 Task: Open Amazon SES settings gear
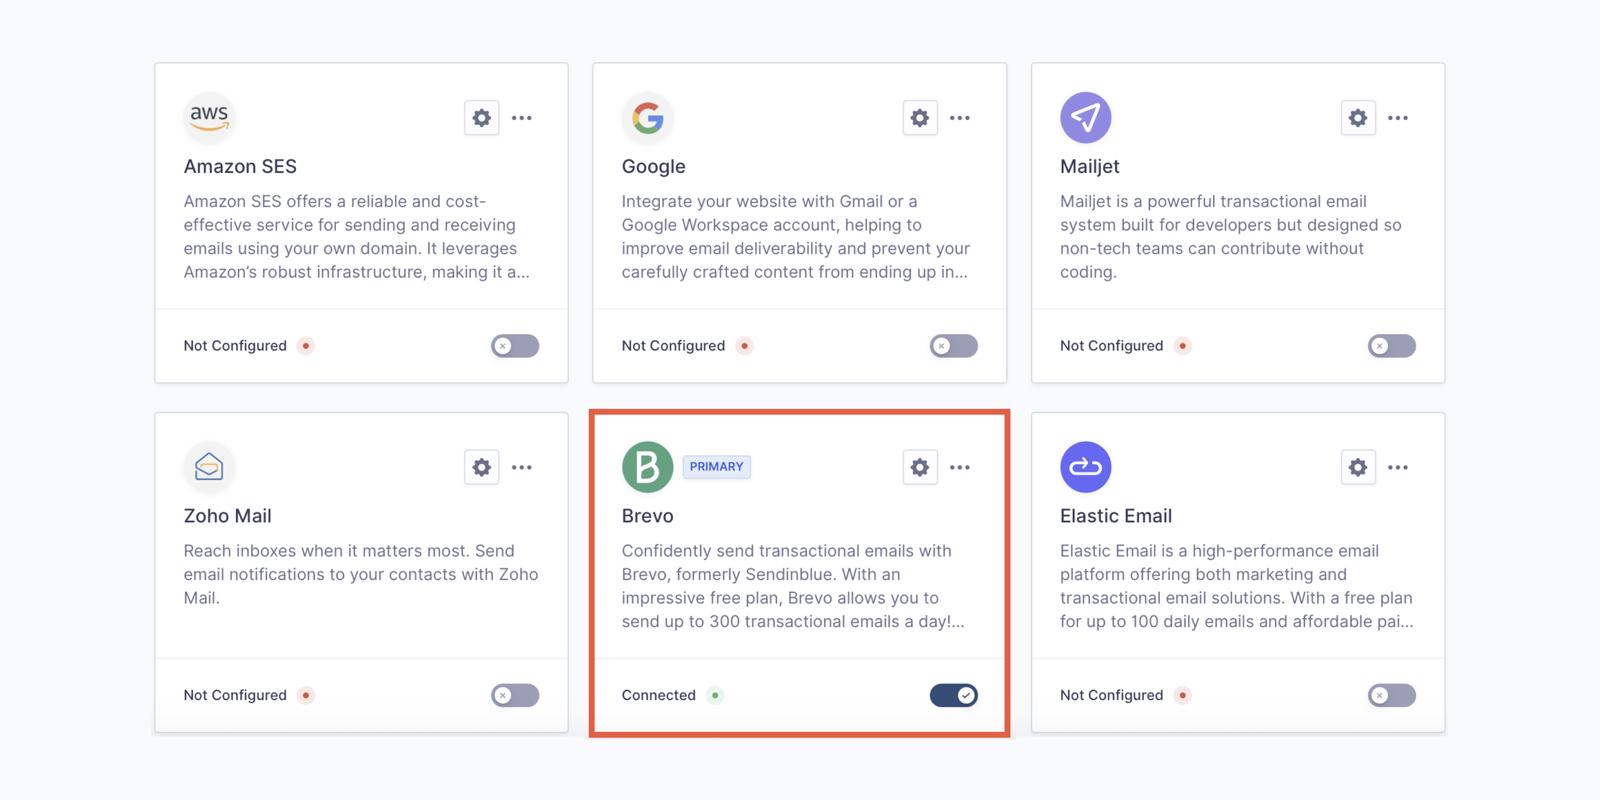coord(481,118)
